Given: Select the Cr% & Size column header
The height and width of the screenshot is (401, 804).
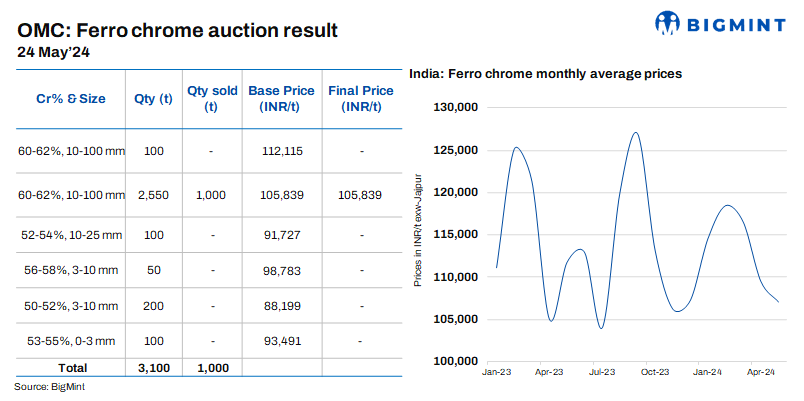Looking at the screenshot, I should (65, 98).
